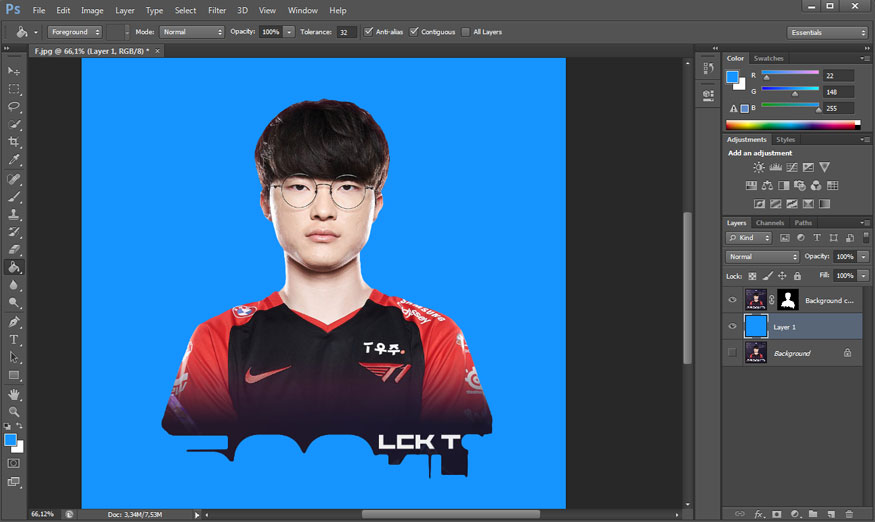The image size is (875, 522).
Task: Select the Horizontal Type tool
Action: (x=14, y=339)
